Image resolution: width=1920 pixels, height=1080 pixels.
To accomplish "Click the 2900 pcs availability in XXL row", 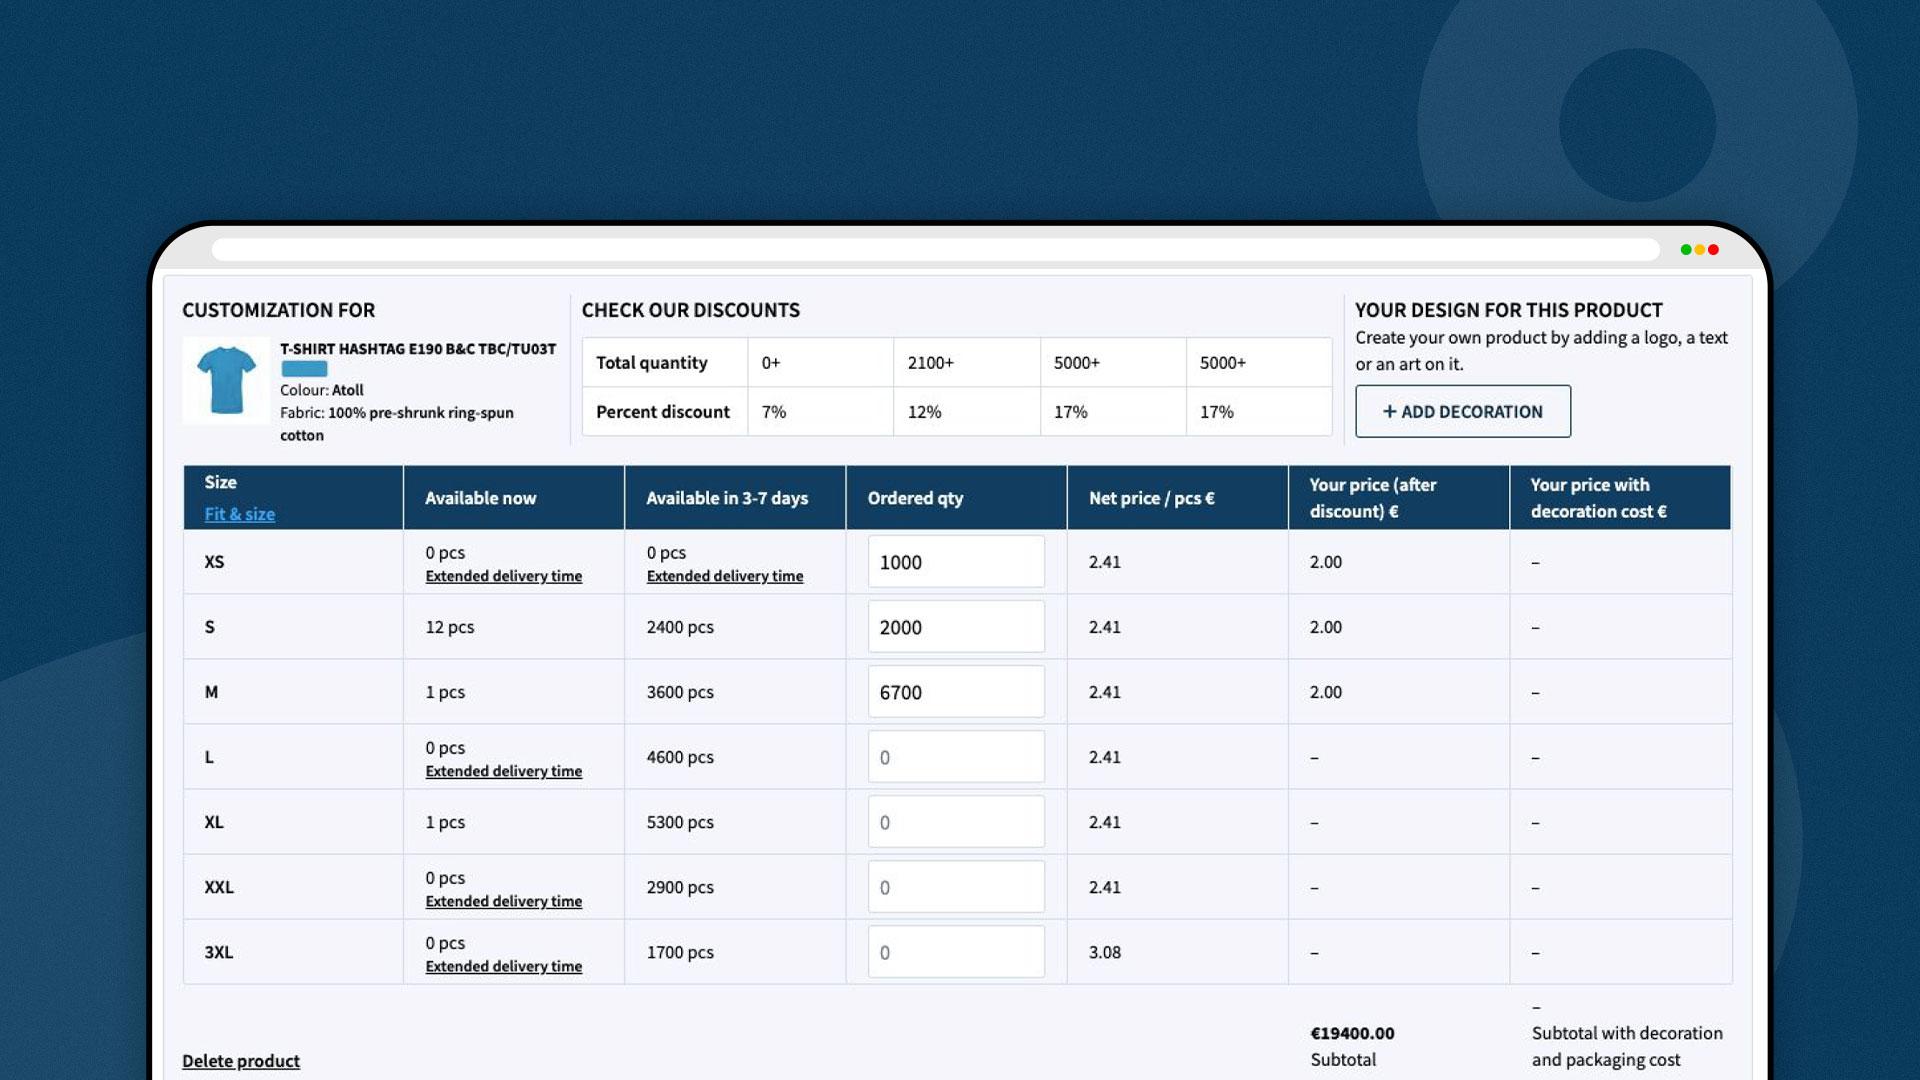I will [x=680, y=887].
